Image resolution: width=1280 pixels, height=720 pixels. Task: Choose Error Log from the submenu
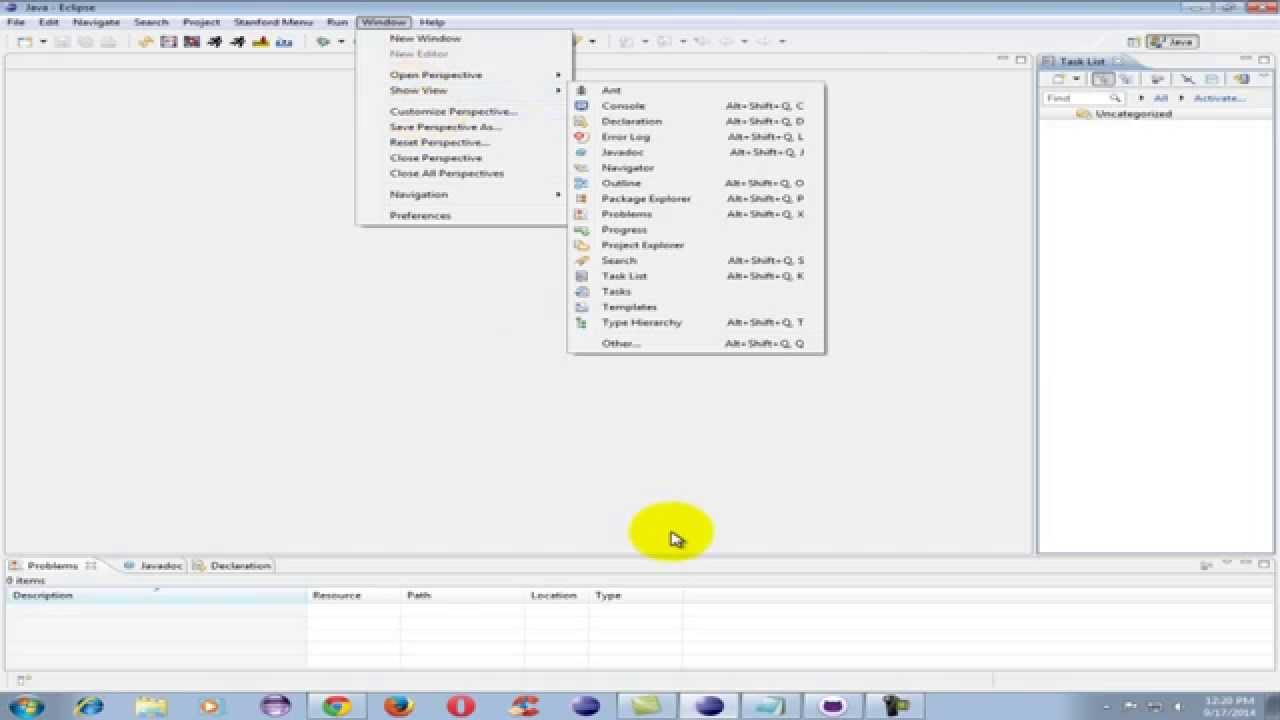695,137
